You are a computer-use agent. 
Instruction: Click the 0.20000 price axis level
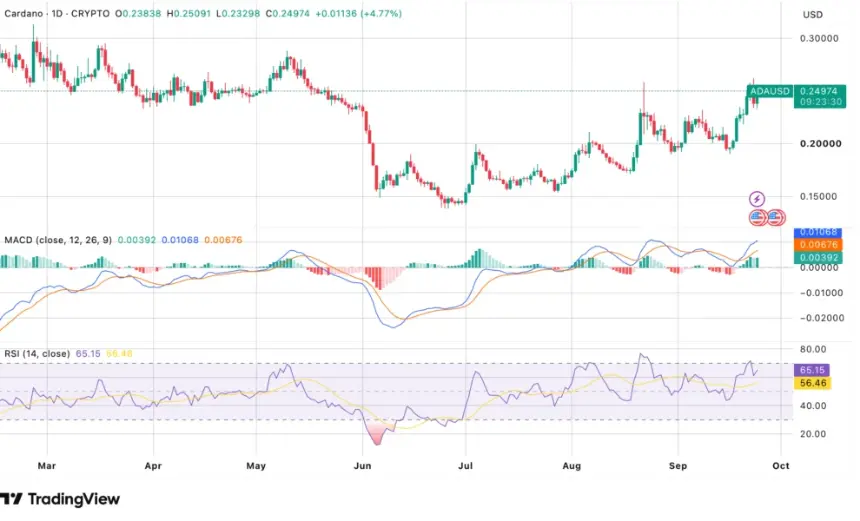pos(821,144)
